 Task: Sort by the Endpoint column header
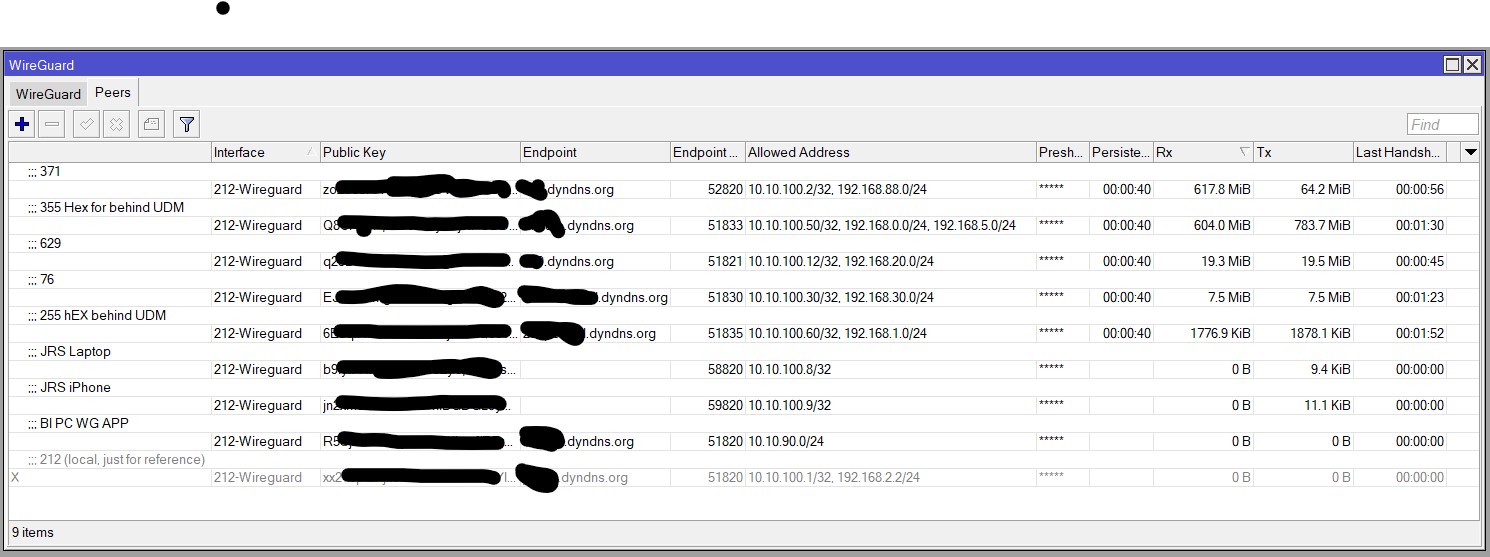(x=595, y=152)
